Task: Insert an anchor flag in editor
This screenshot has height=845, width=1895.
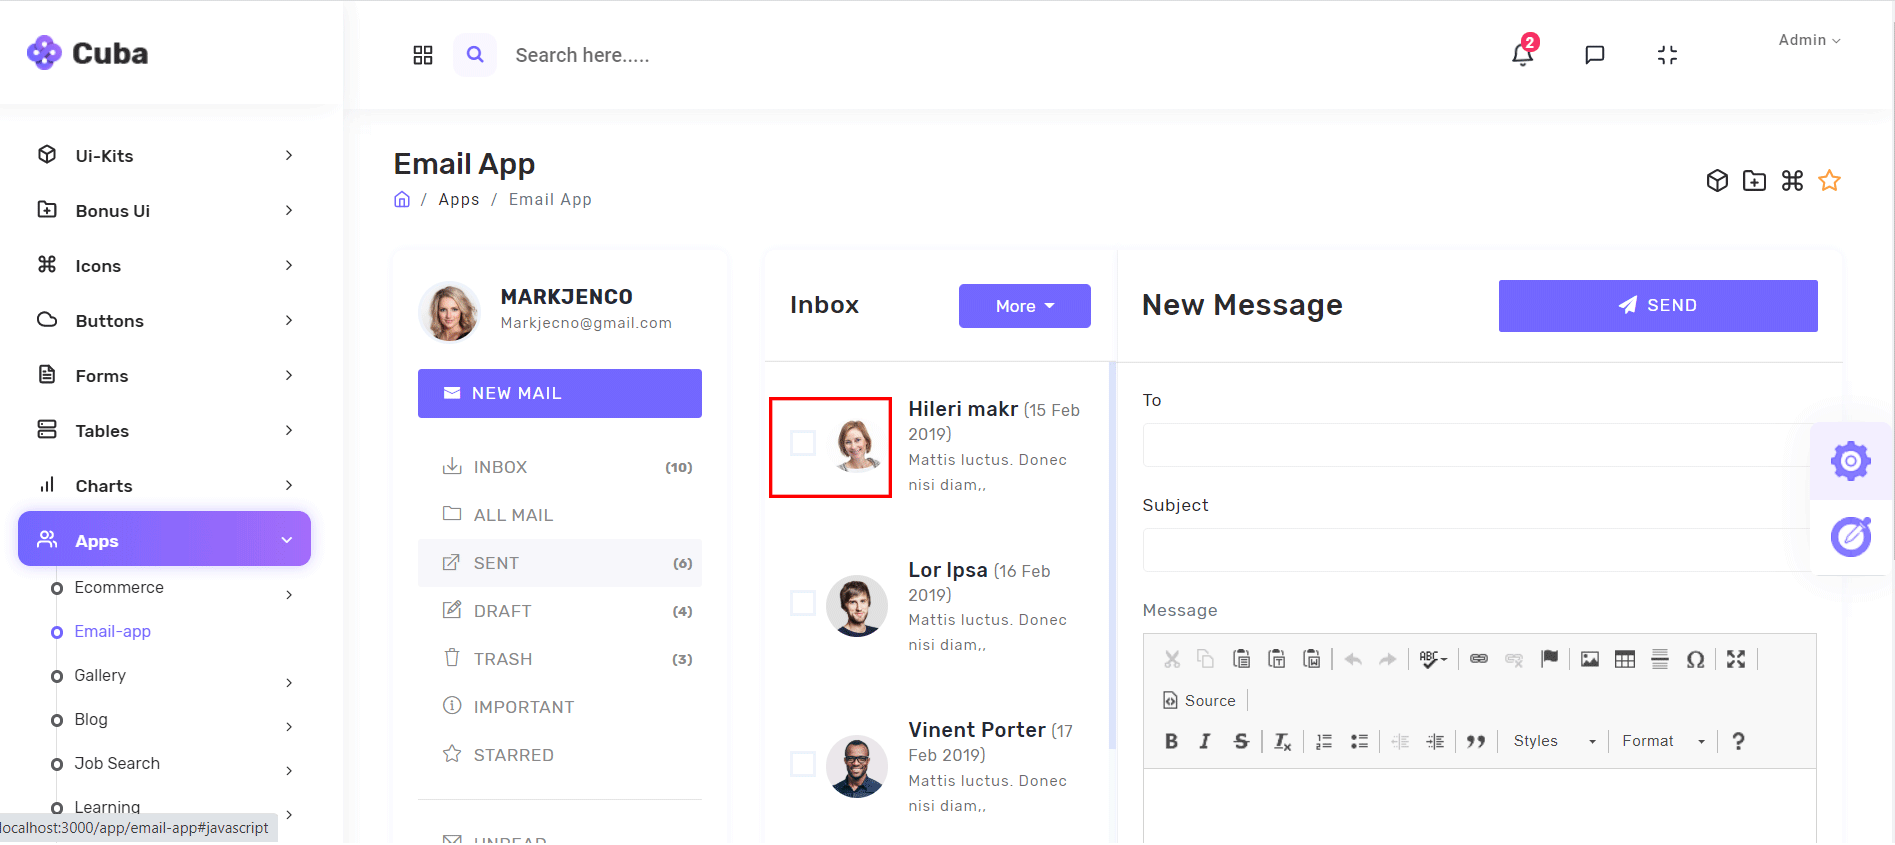Action: [x=1549, y=659]
